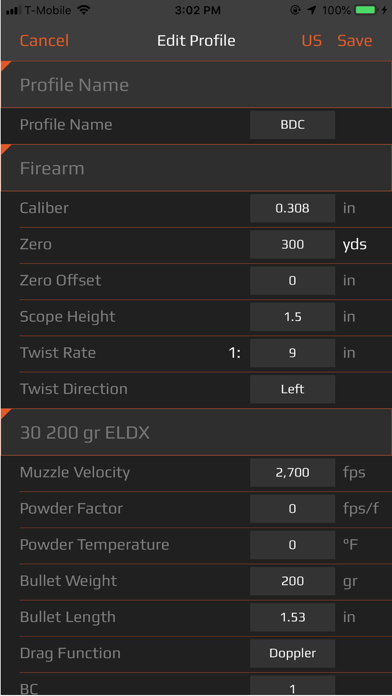The image size is (392, 696).
Task: Edit the Powder Factor value field
Action: click(293, 509)
